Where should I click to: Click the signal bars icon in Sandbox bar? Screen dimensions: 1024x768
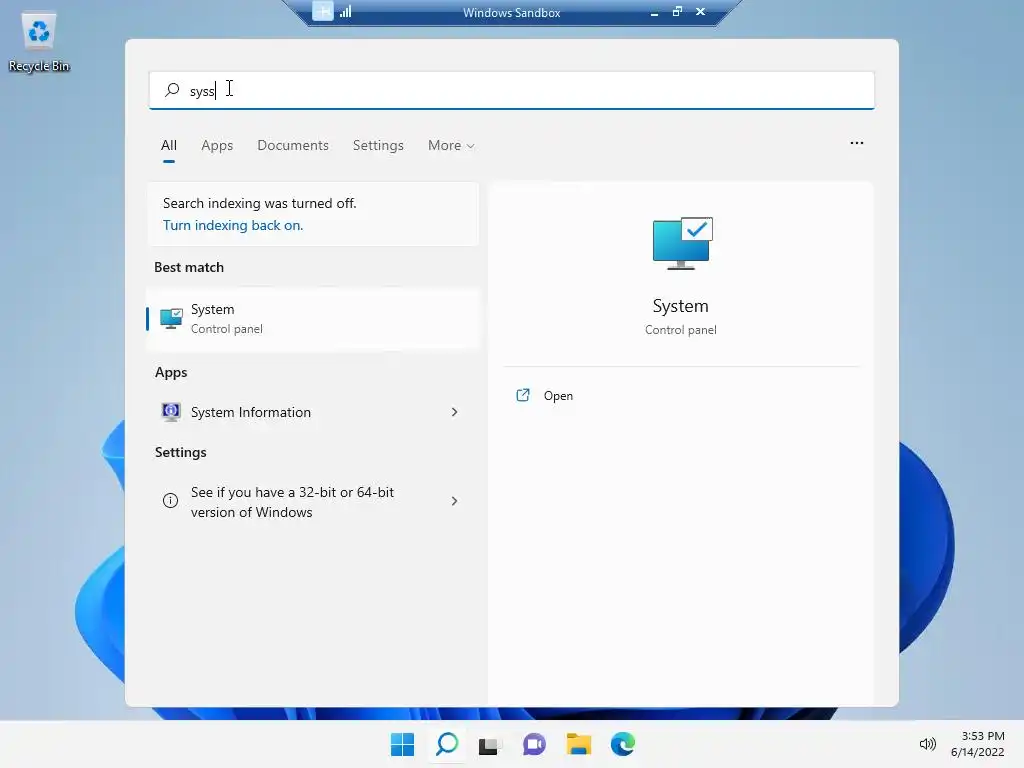coord(345,11)
